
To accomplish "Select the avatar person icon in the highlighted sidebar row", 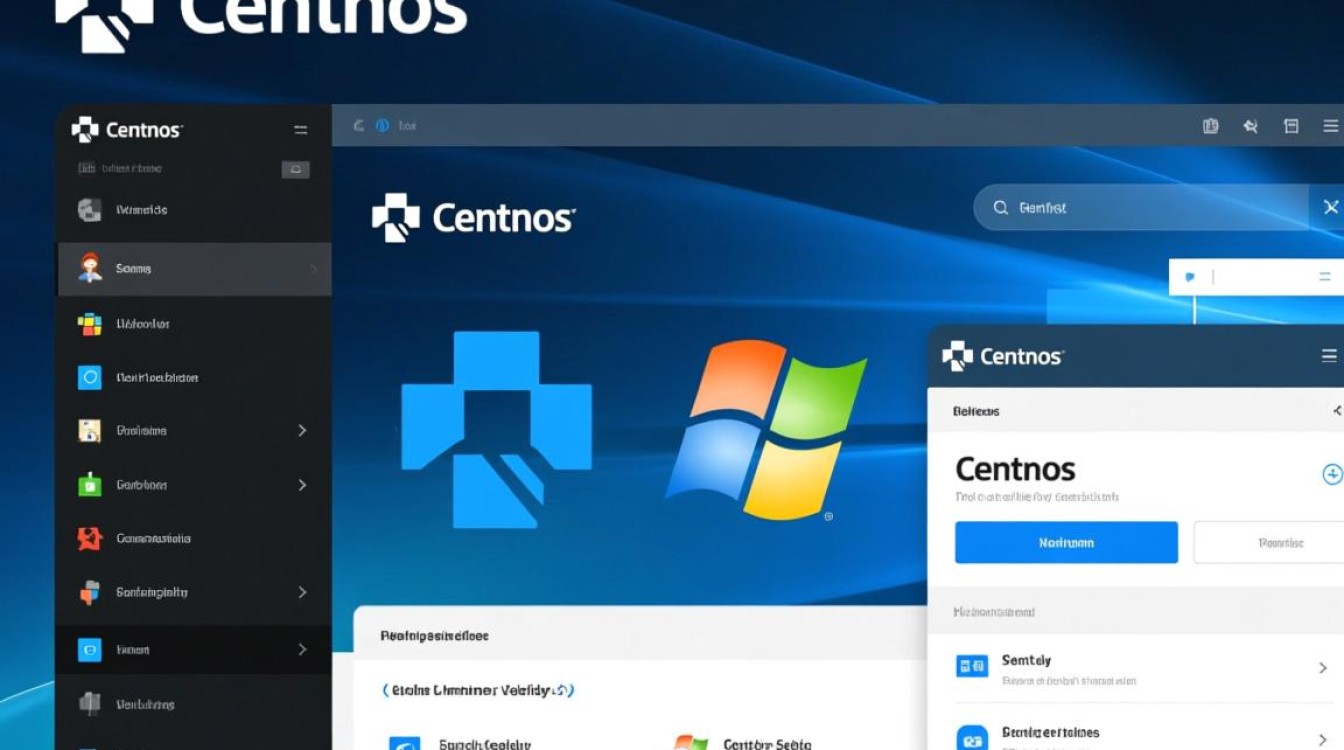I will (x=90, y=268).
